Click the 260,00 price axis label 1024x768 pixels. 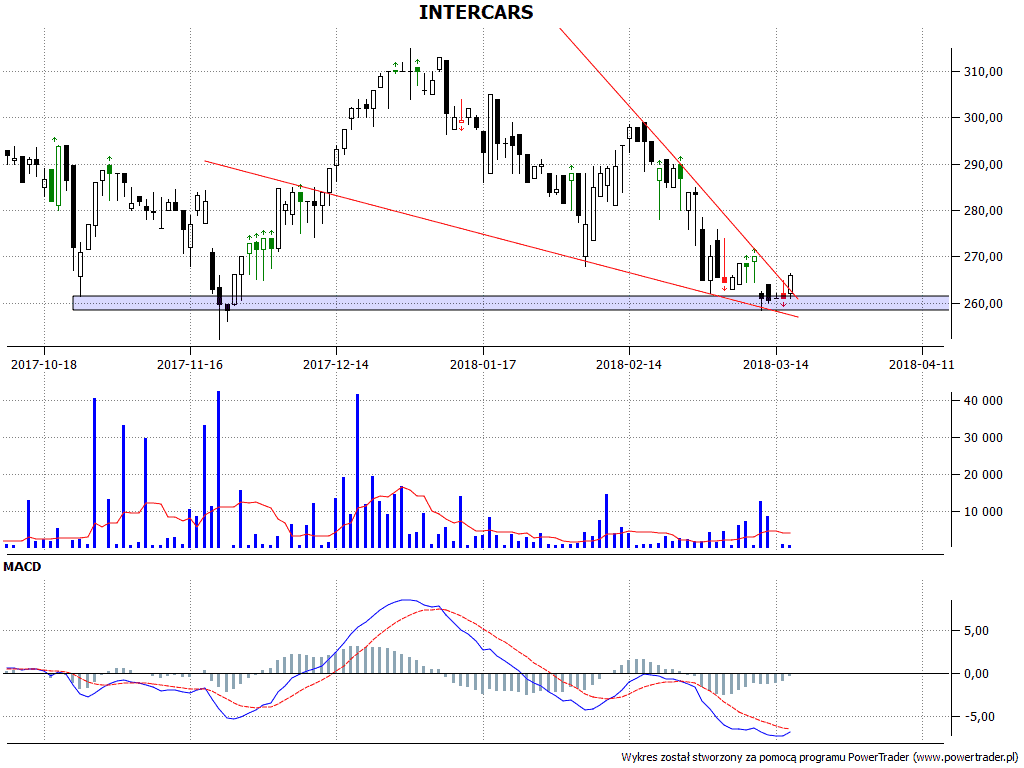coord(984,304)
